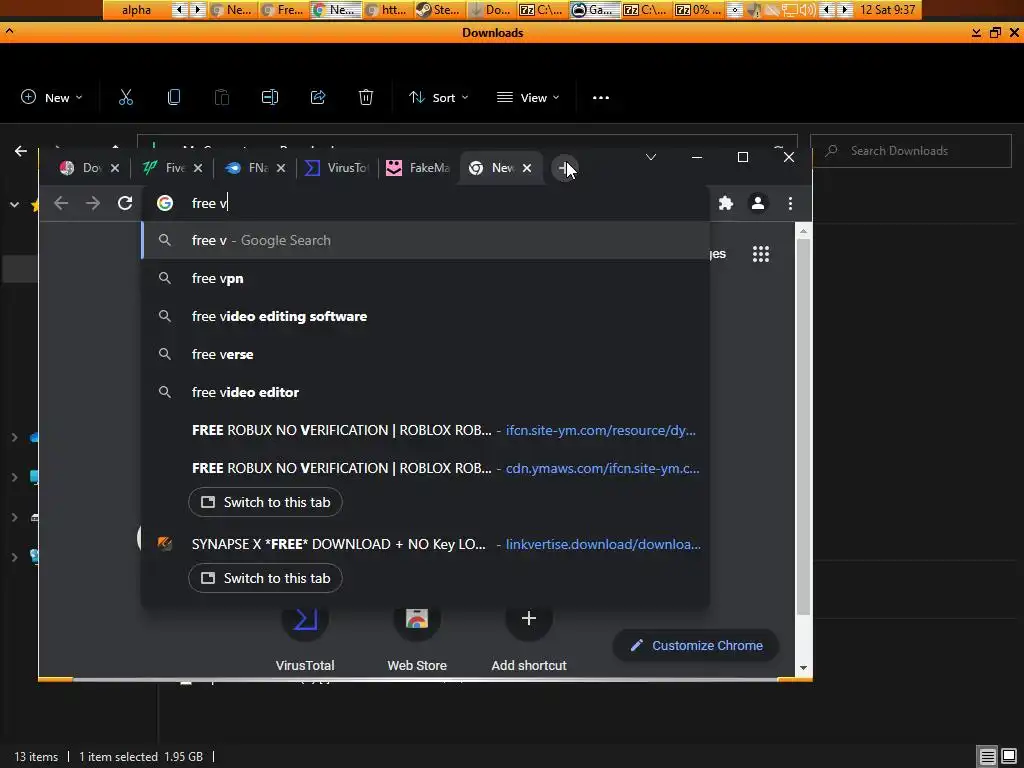This screenshot has width=1024, height=768.
Task: Open Chrome's tab search chevron
Action: [650, 157]
